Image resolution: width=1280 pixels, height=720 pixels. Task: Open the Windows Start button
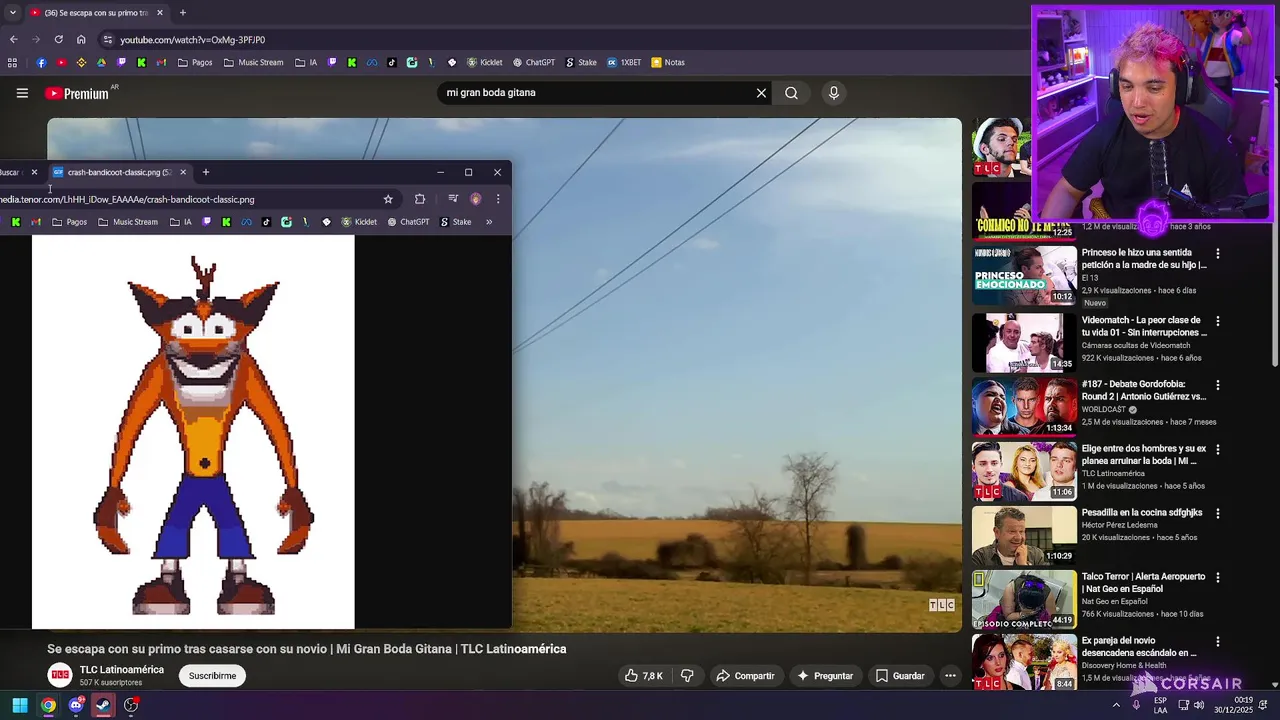19,705
